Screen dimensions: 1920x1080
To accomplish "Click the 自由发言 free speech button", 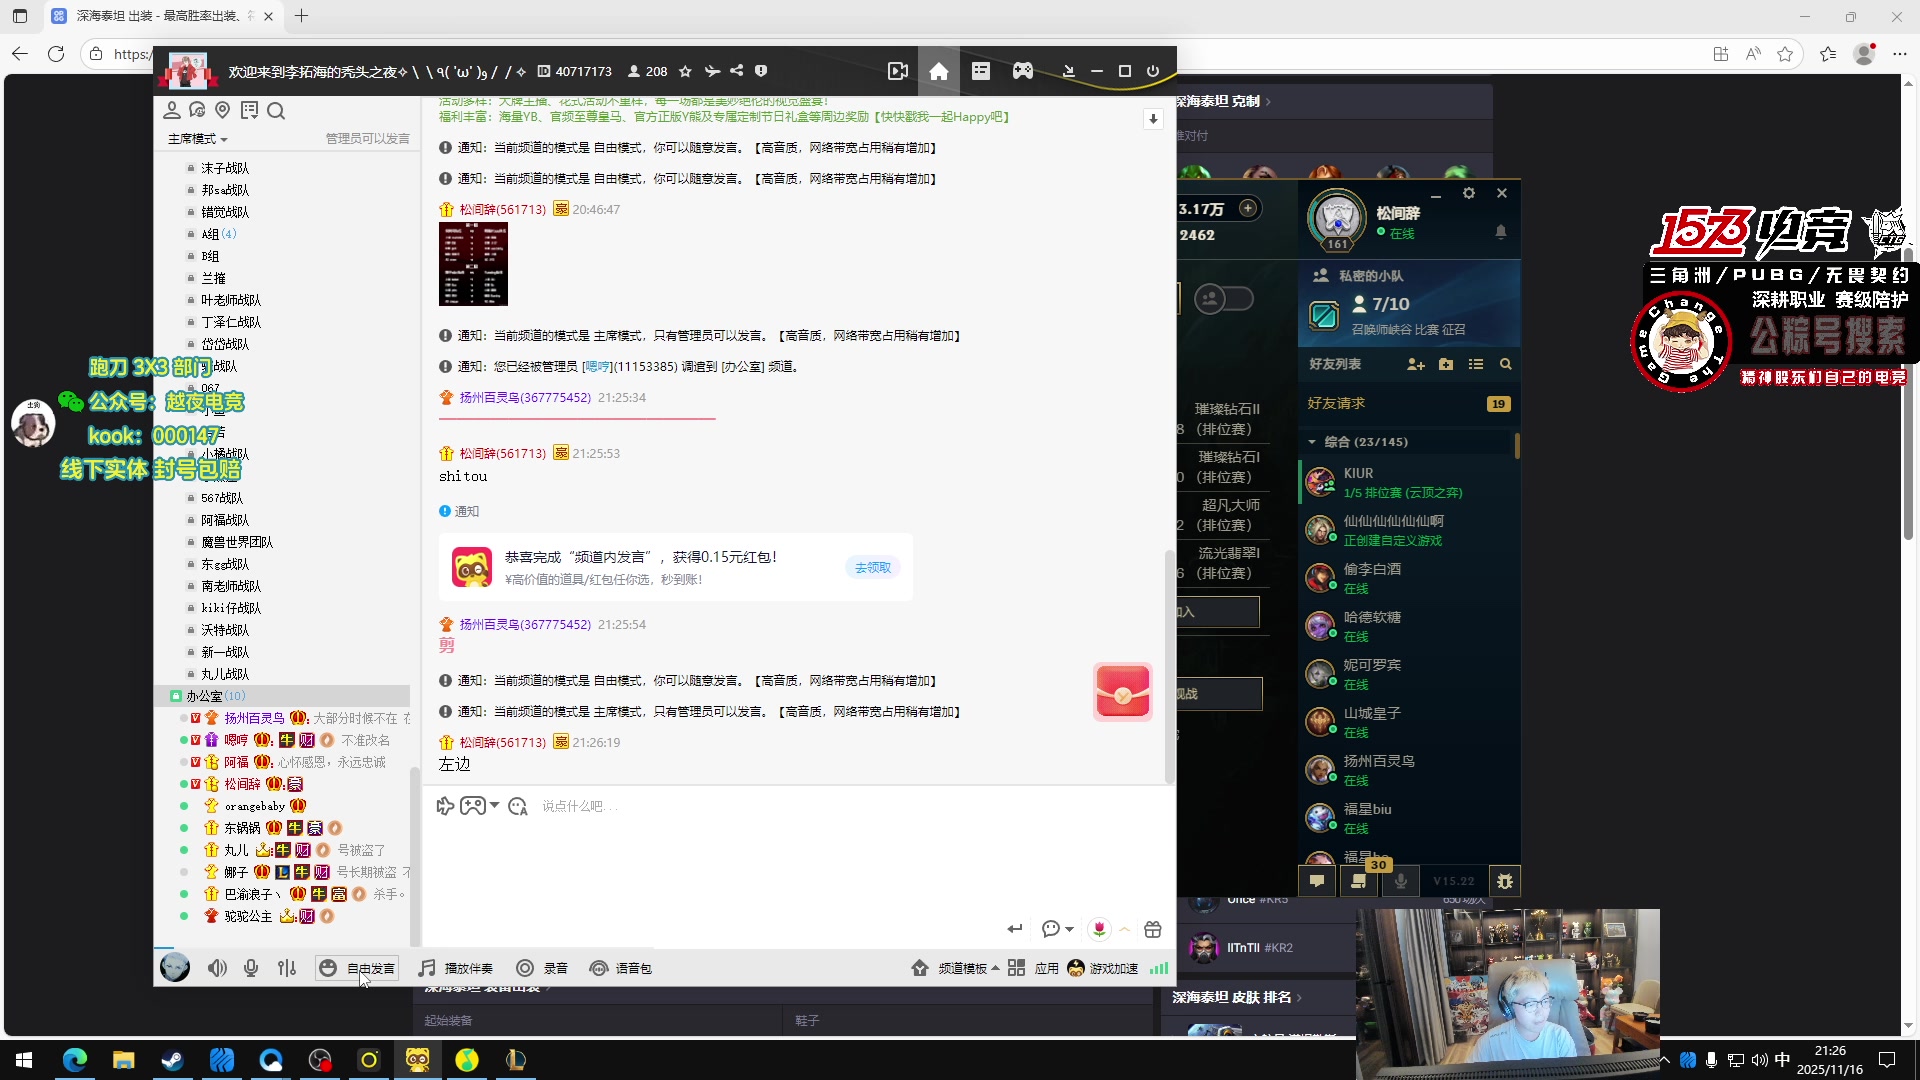I will pos(358,968).
